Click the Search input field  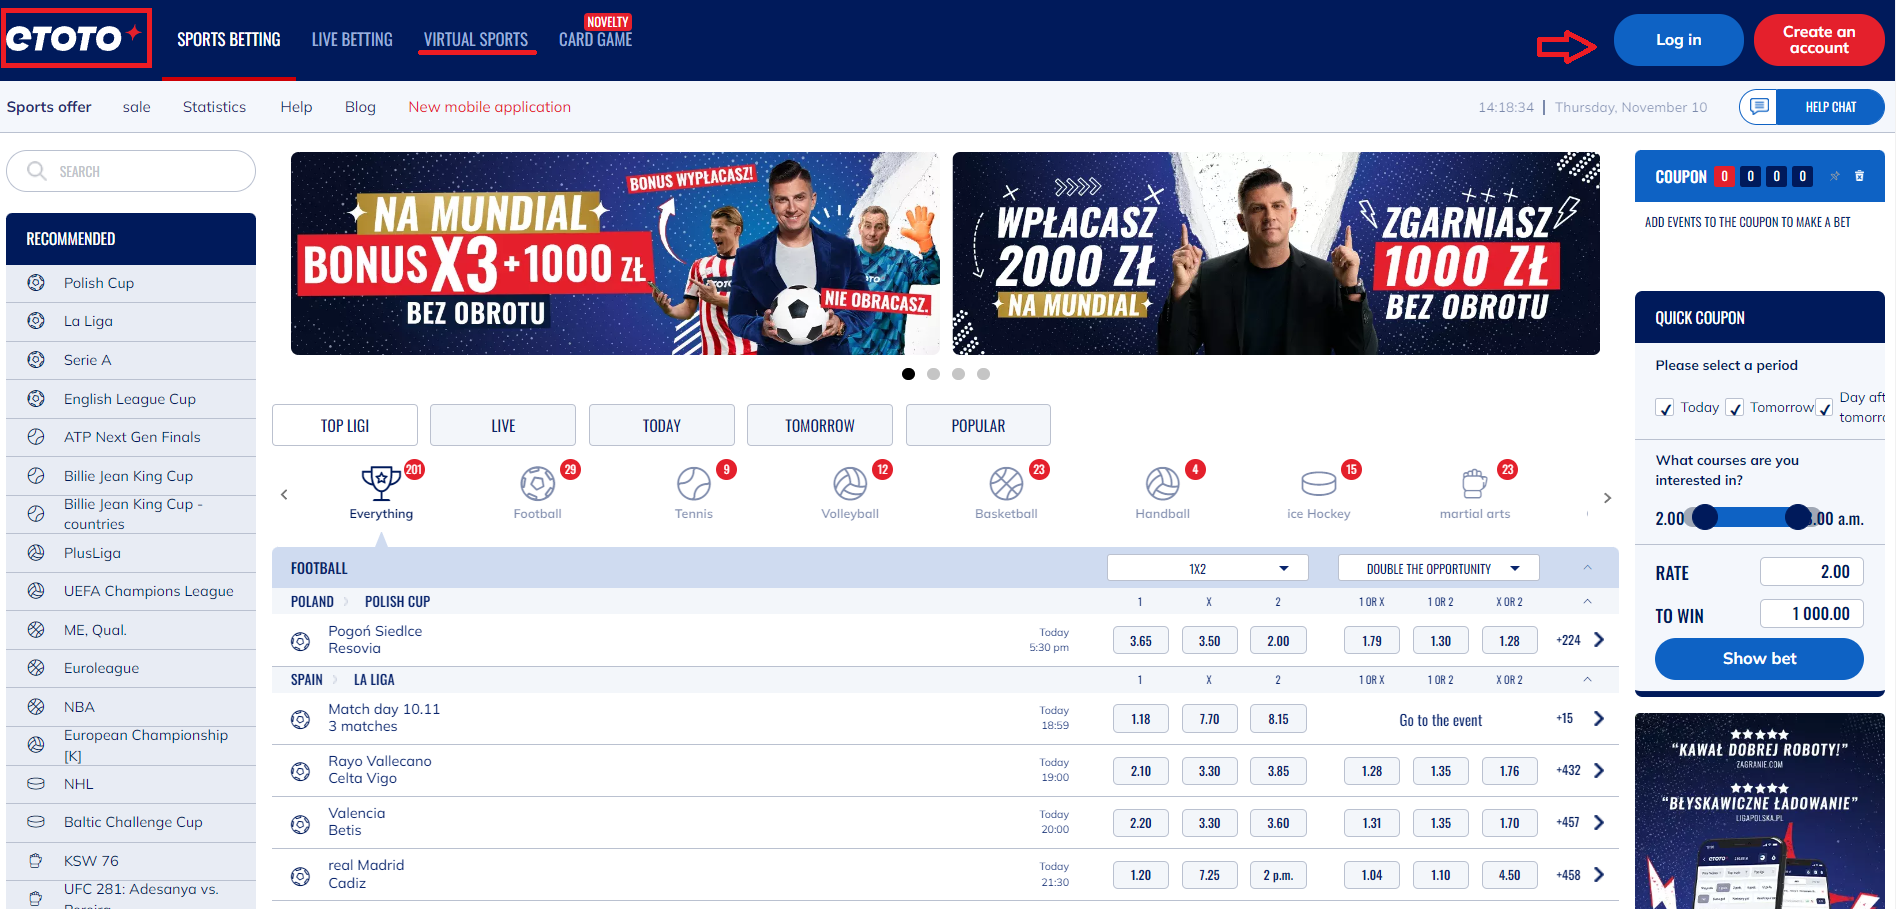(131, 171)
